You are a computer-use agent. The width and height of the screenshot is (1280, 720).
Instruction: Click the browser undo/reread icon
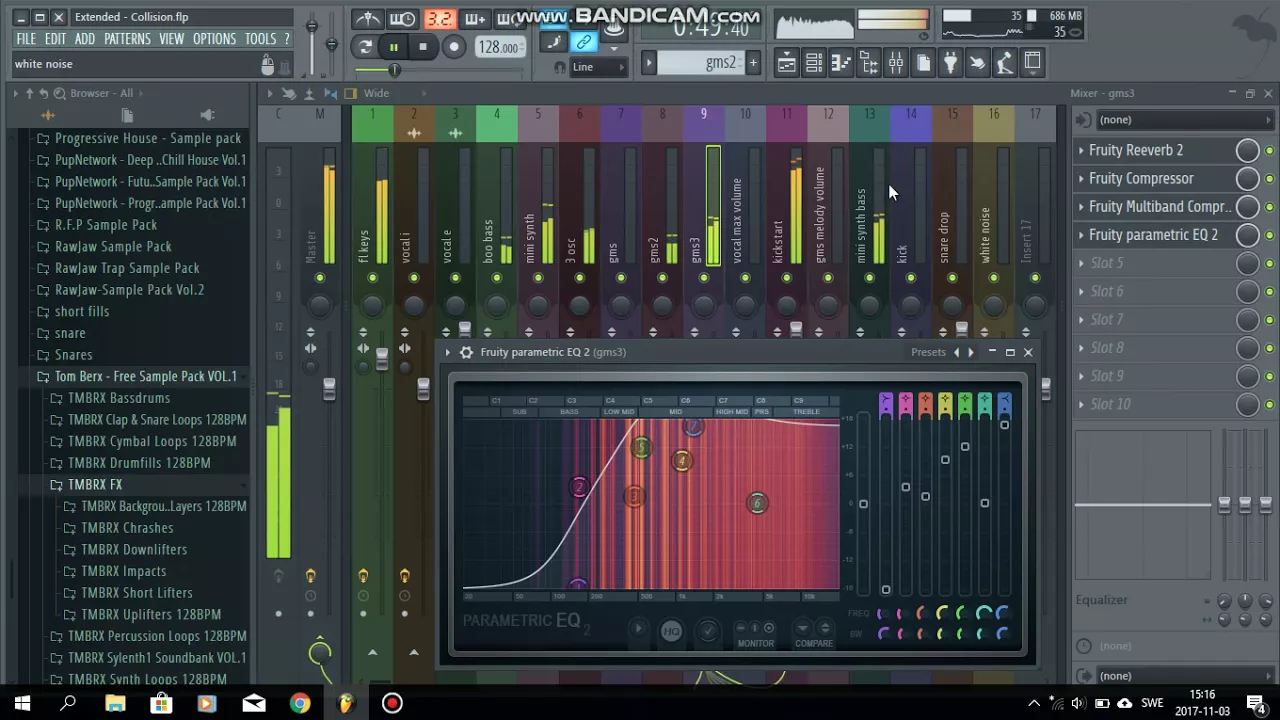(x=44, y=93)
